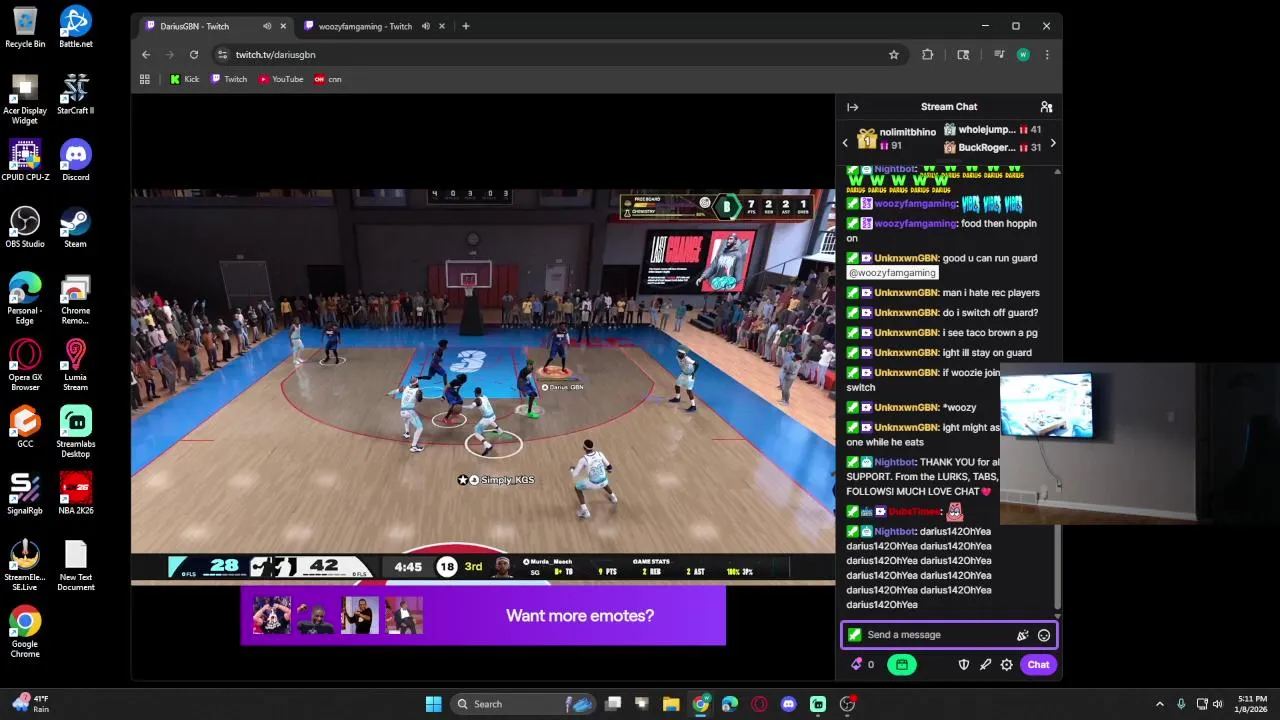
Task: Open the Twitch bookmark
Action: point(229,79)
